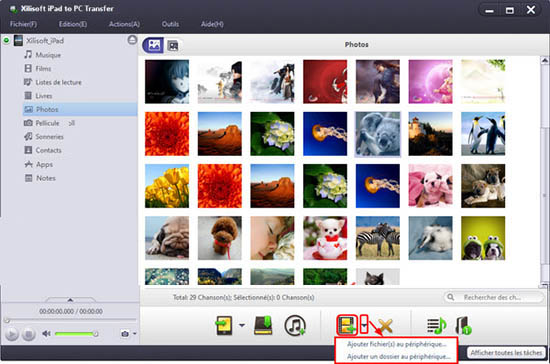Image resolution: width=550 pixels, height=364 pixels.
Task: Expand the copy to device dropdown arrow
Action: pyautogui.click(x=242, y=325)
